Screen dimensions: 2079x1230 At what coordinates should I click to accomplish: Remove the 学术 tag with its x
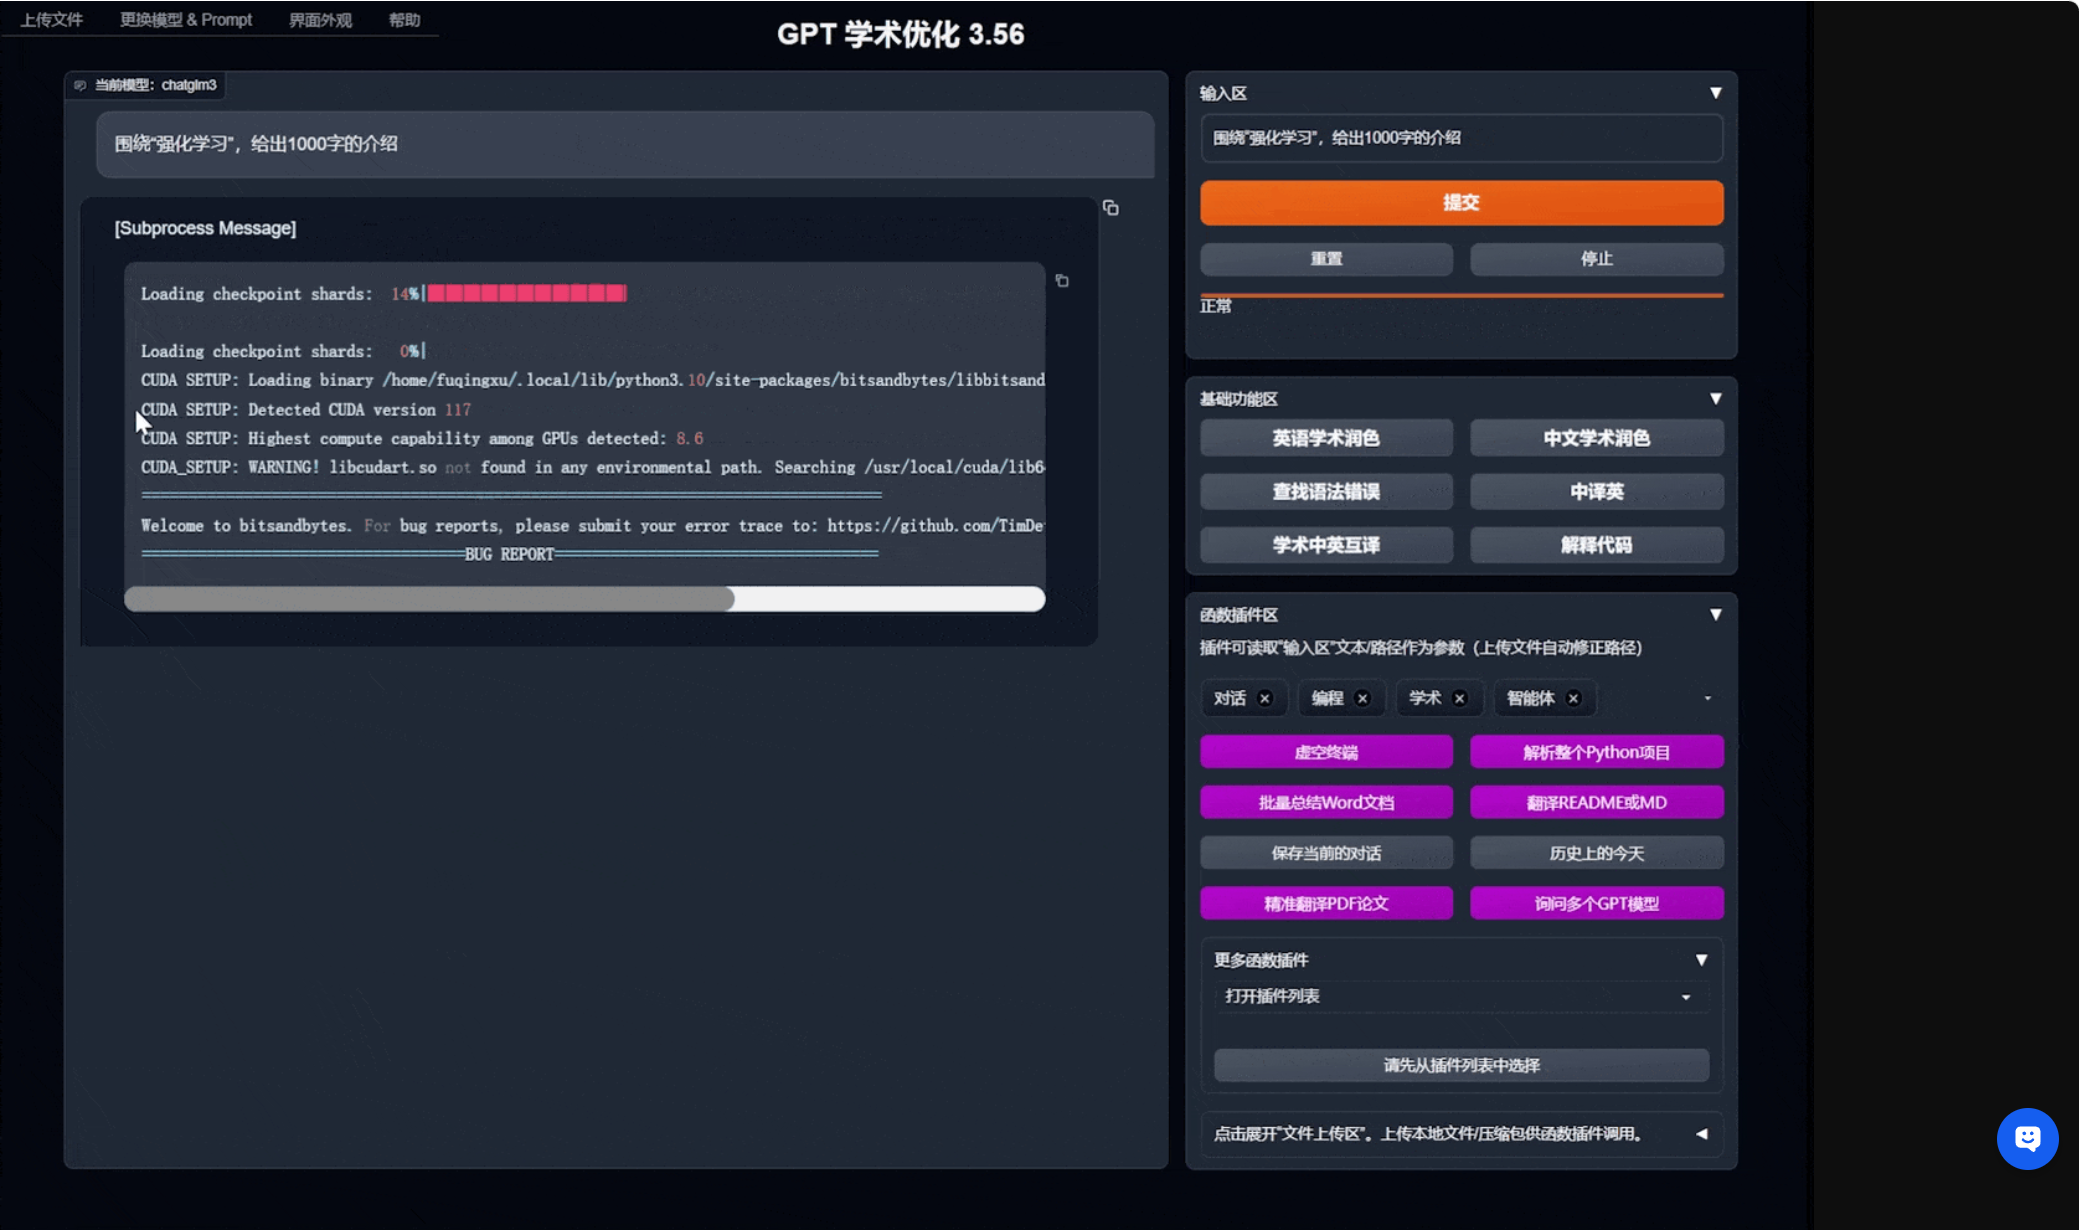[1460, 699]
